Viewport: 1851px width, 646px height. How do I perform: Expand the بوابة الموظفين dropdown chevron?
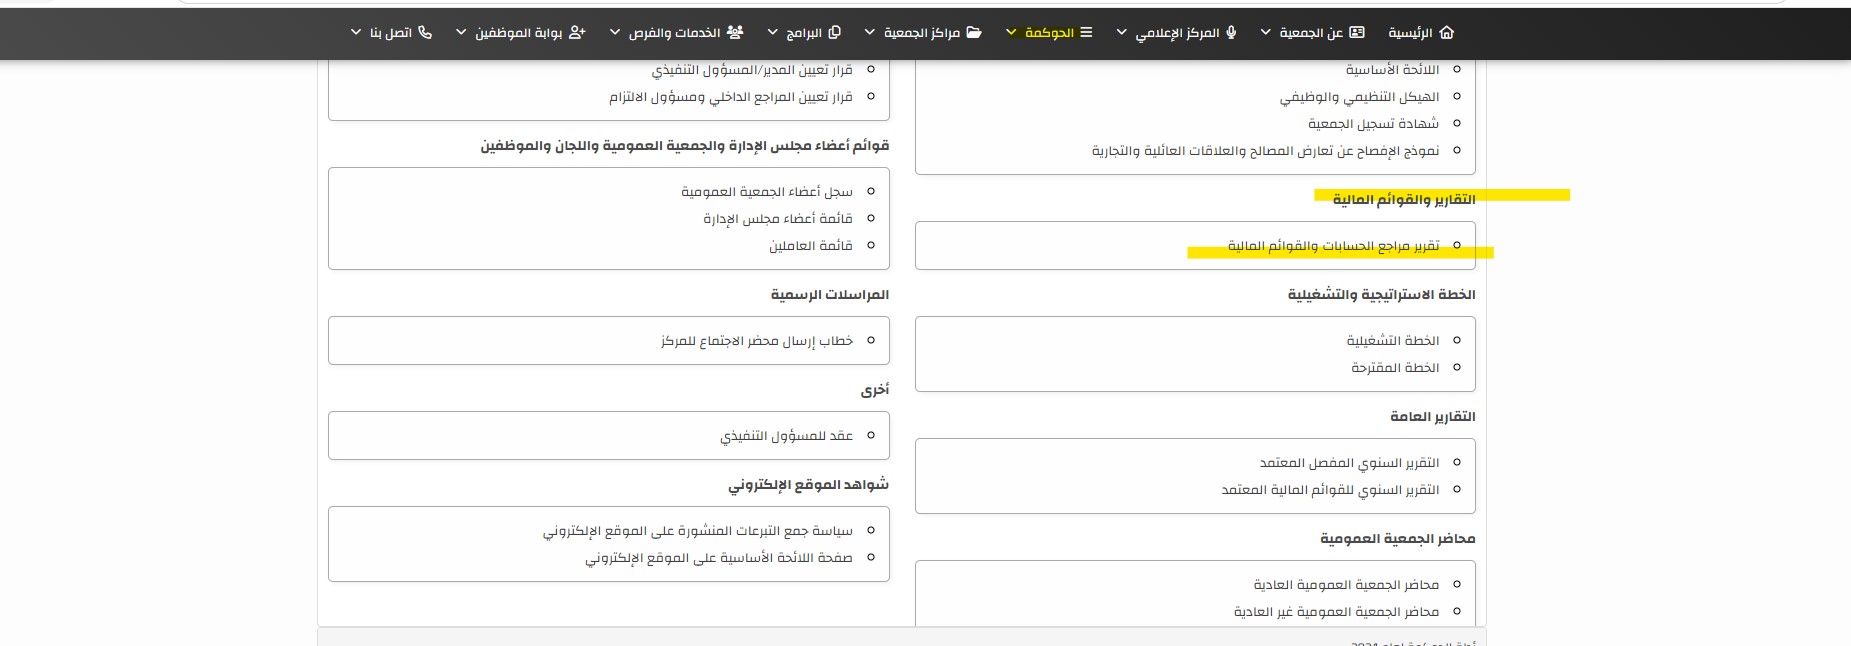point(461,33)
